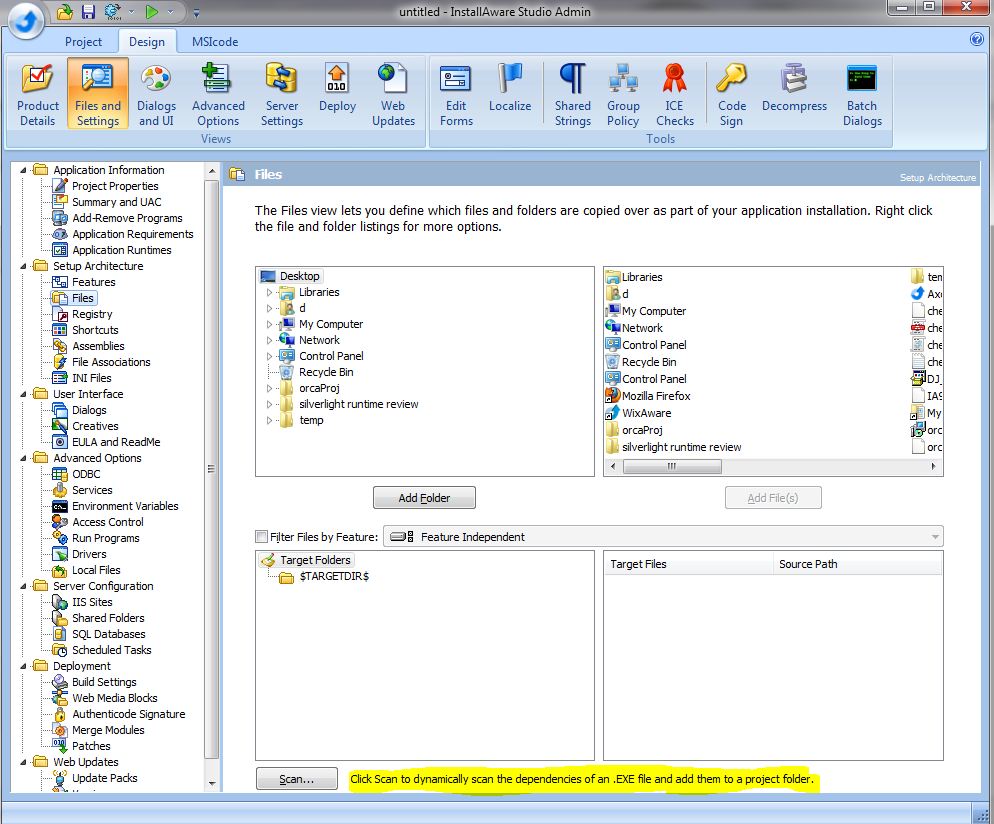This screenshot has width=994, height=824.
Task: Click right arrow of file list scrollbar
Action: 933,467
